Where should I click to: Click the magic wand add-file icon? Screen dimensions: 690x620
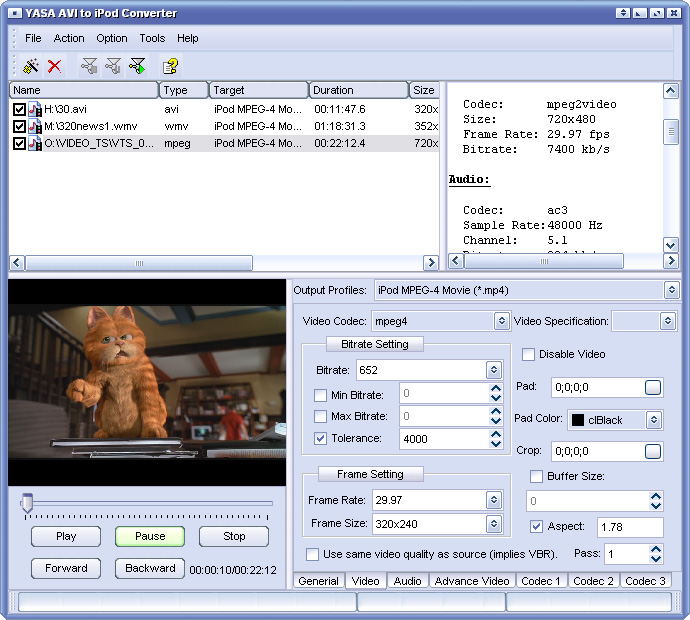click(31, 66)
